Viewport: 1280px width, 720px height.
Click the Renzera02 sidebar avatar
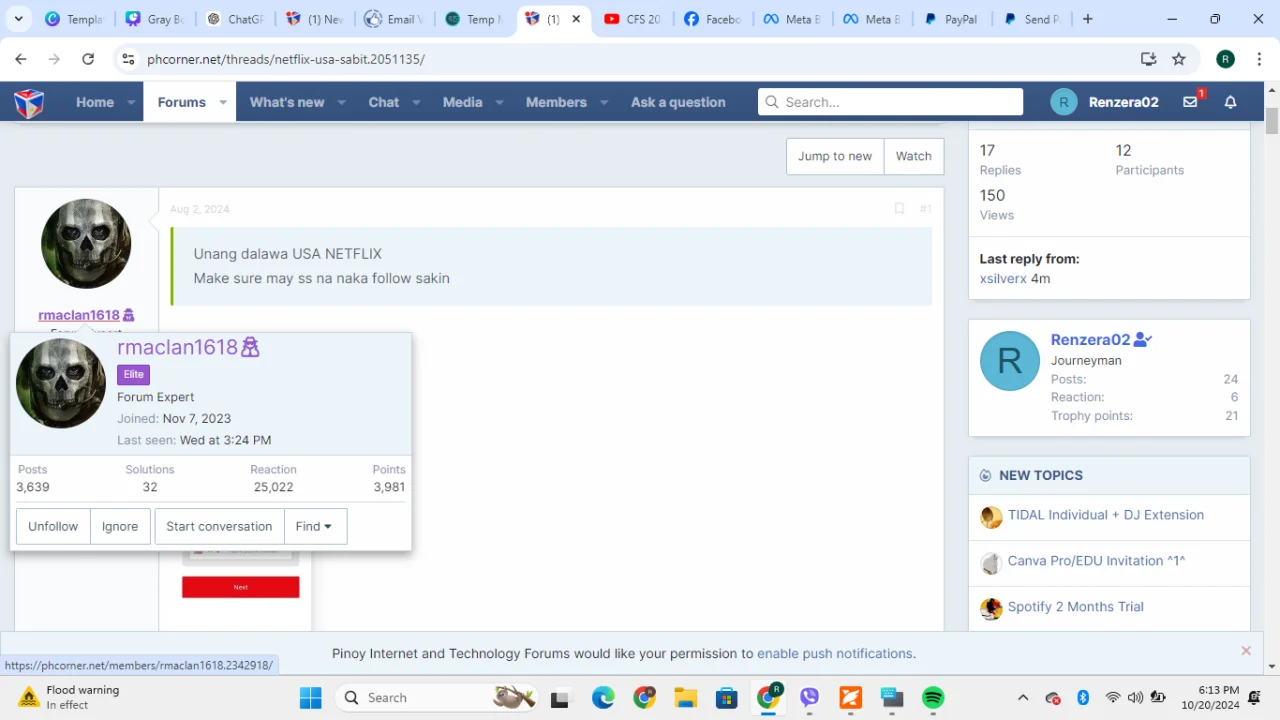pyautogui.click(x=1010, y=361)
